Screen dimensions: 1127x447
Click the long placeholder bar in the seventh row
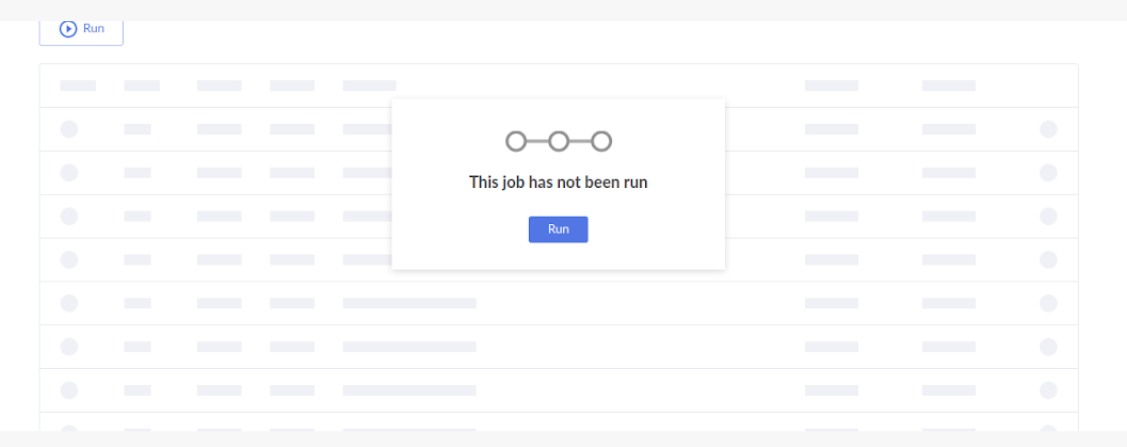tap(409, 390)
